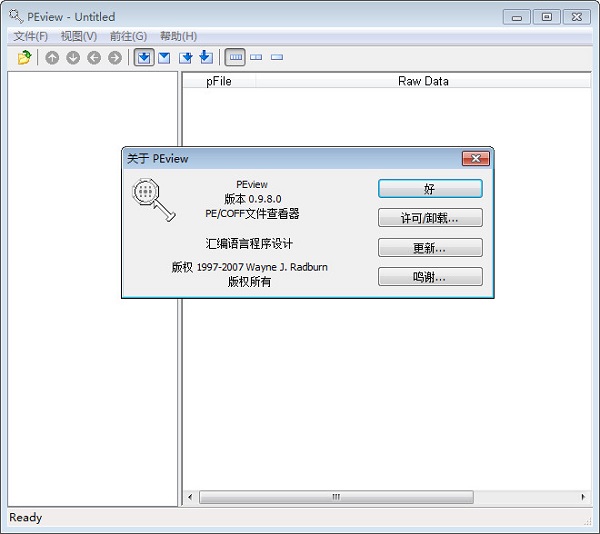Click the PEview title bar app icon

[16, 16]
